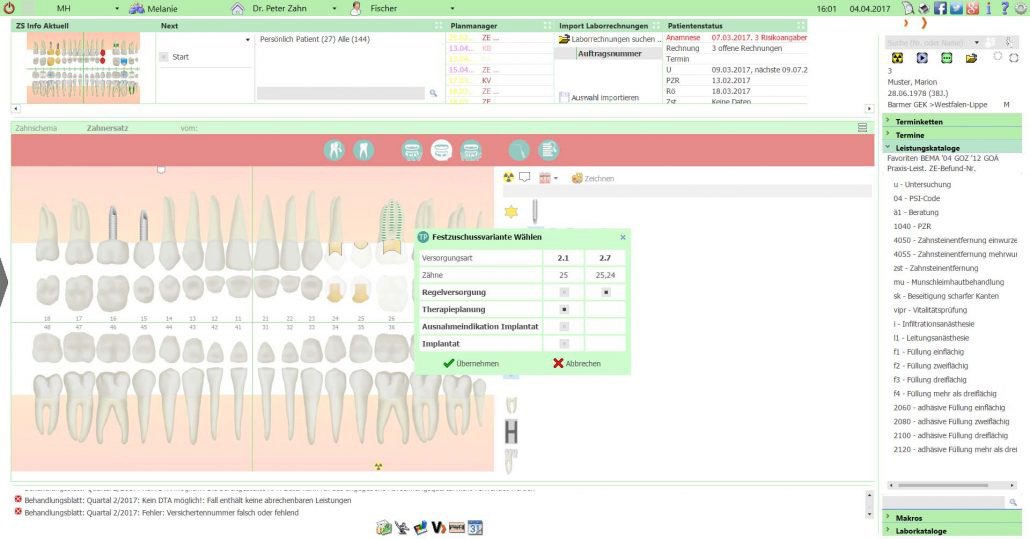The height and width of the screenshot is (539, 1030).
Task: Click the Übernehmen button
Action: (x=471, y=363)
